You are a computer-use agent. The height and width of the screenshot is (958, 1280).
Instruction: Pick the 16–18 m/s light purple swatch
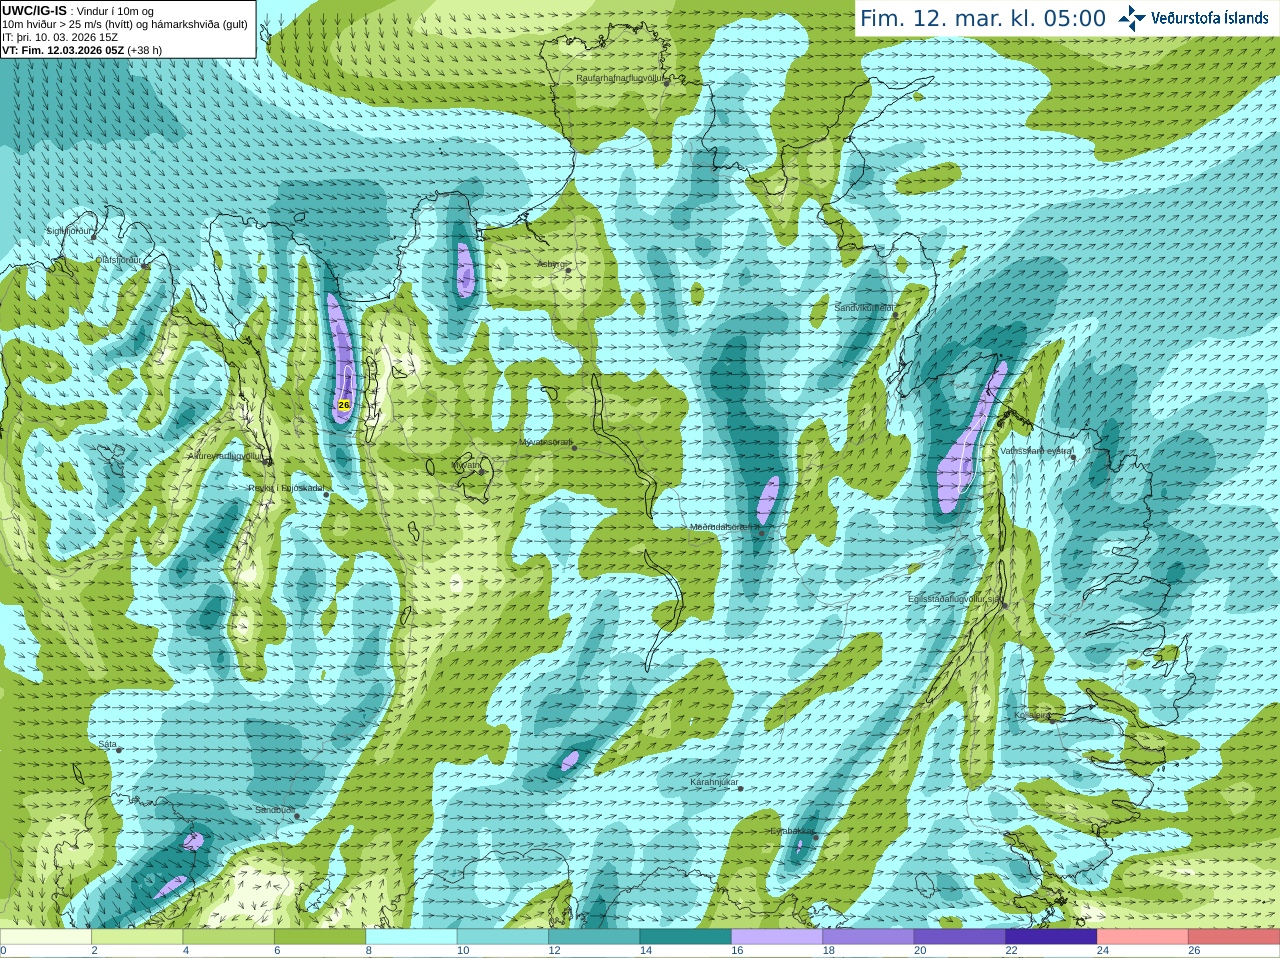pos(777,937)
